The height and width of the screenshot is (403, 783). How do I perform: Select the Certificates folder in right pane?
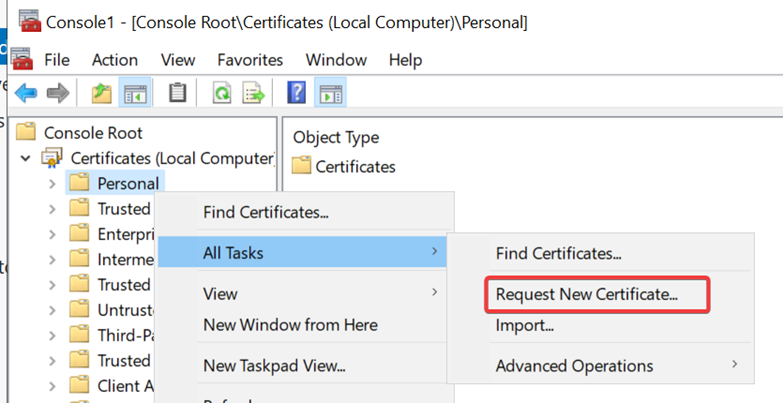point(355,167)
